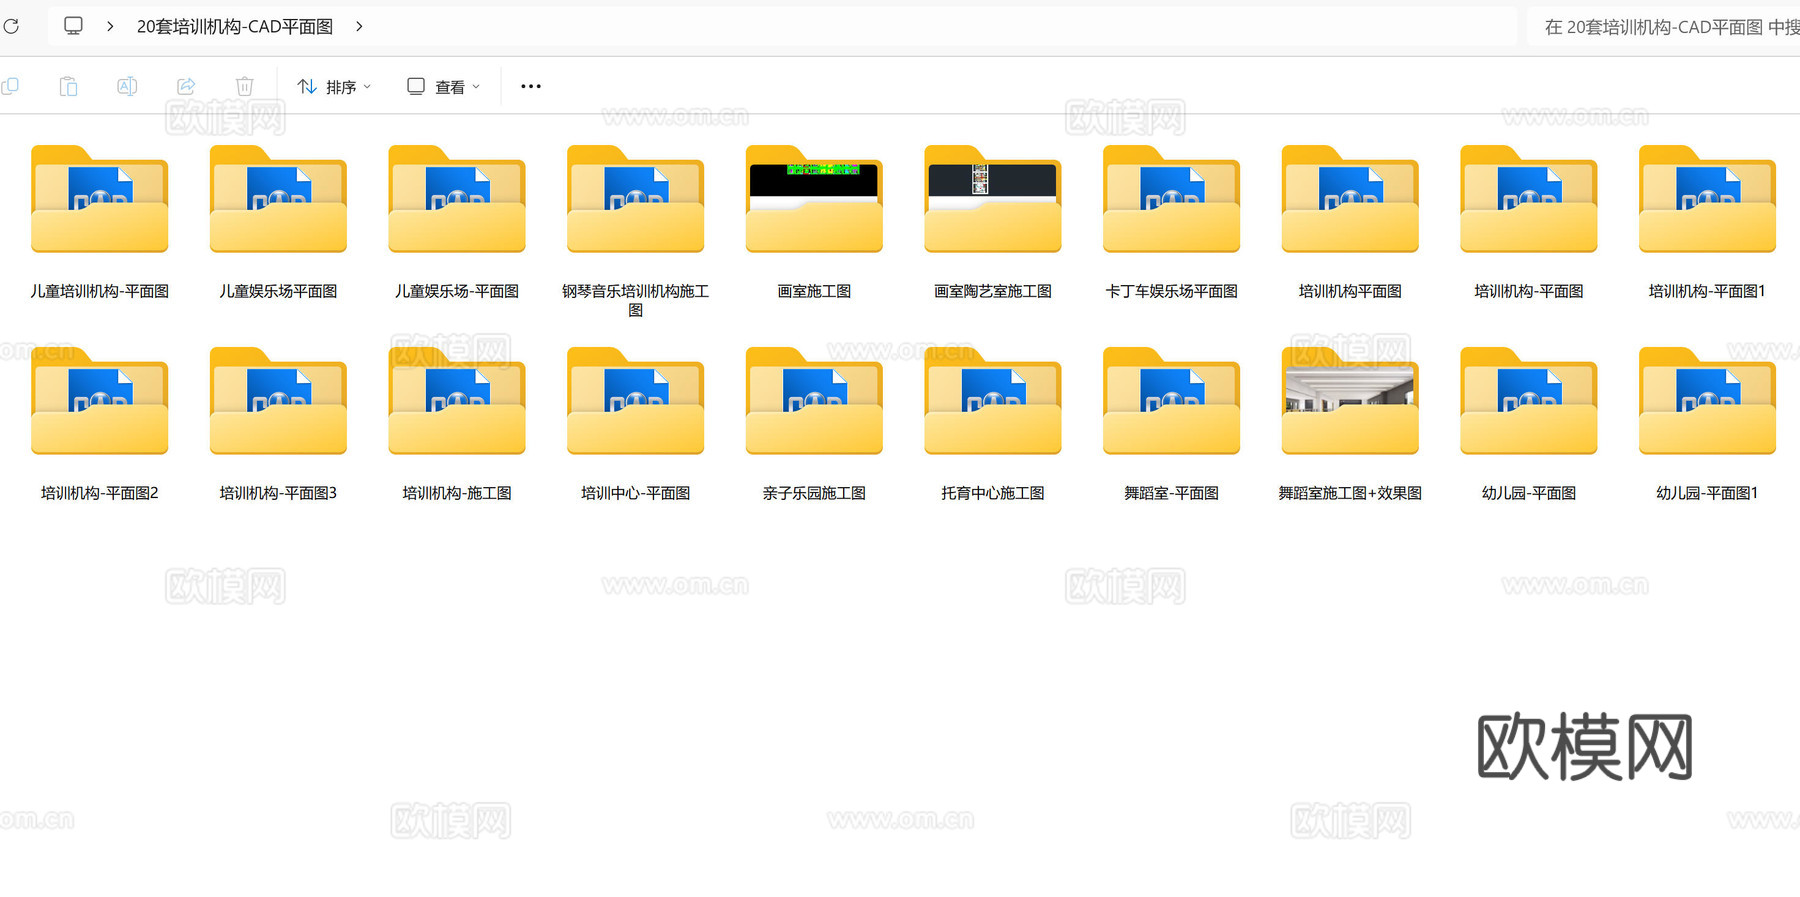Open the more options ellipsis menu
This screenshot has width=1800, height=897.
pyautogui.click(x=531, y=87)
